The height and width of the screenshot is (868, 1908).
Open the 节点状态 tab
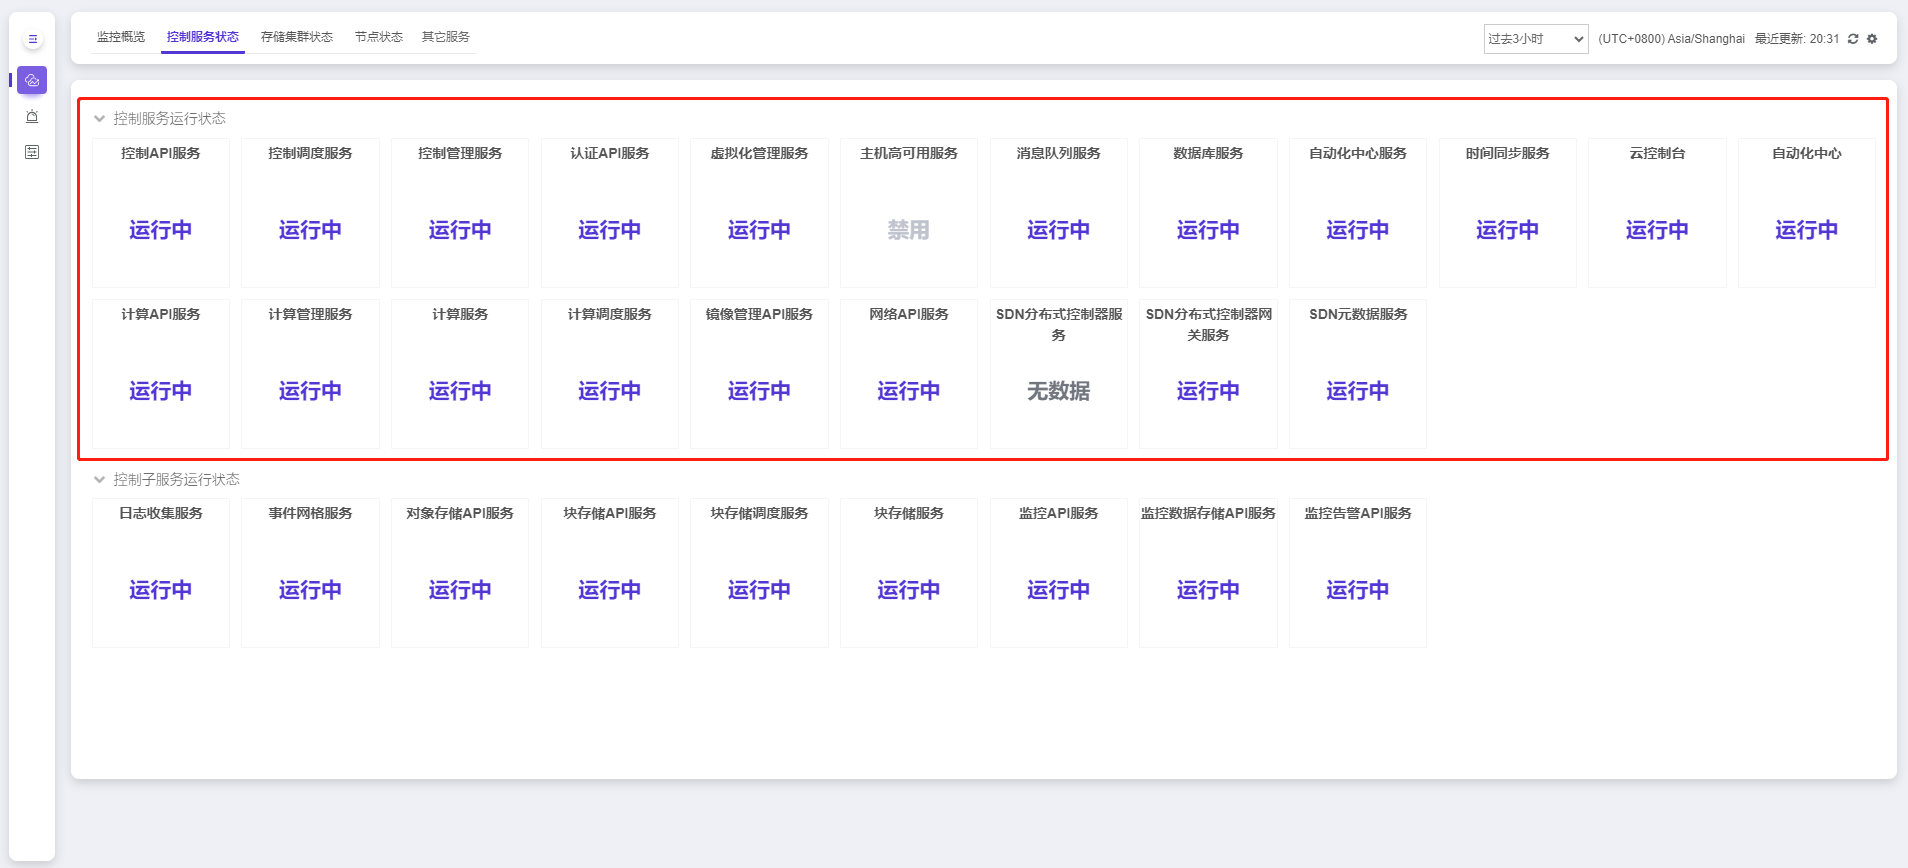click(379, 37)
